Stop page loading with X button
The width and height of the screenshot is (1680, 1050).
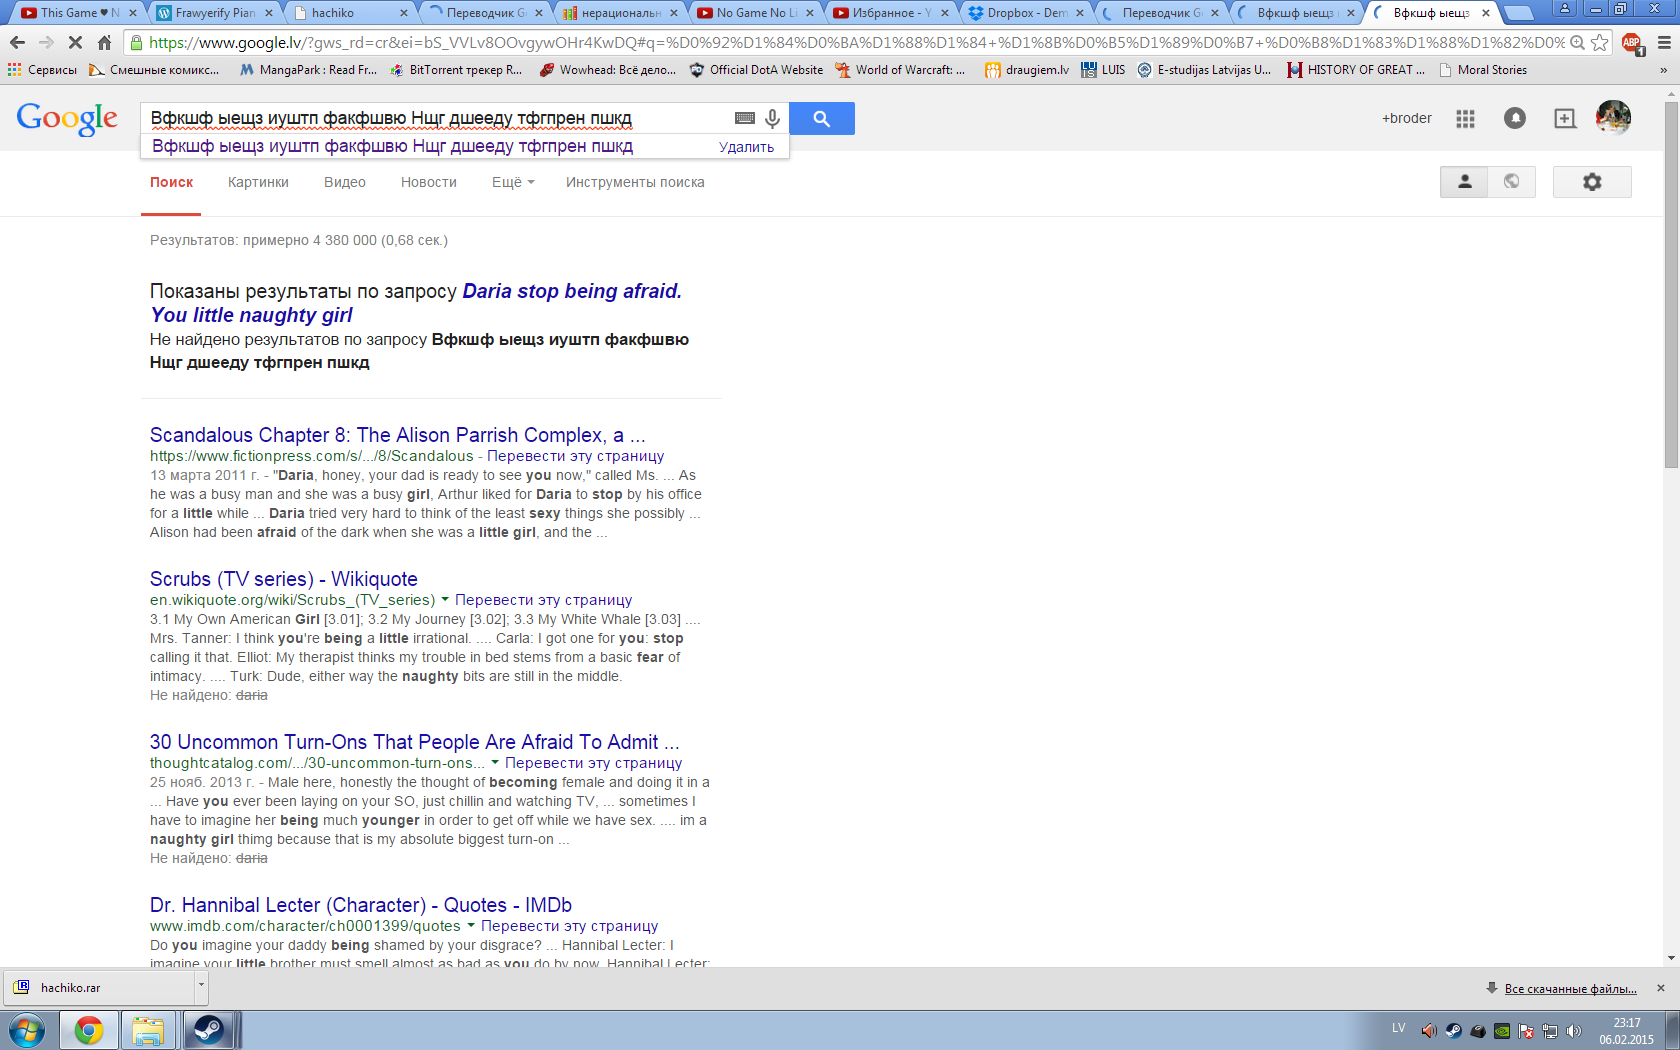[75, 43]
